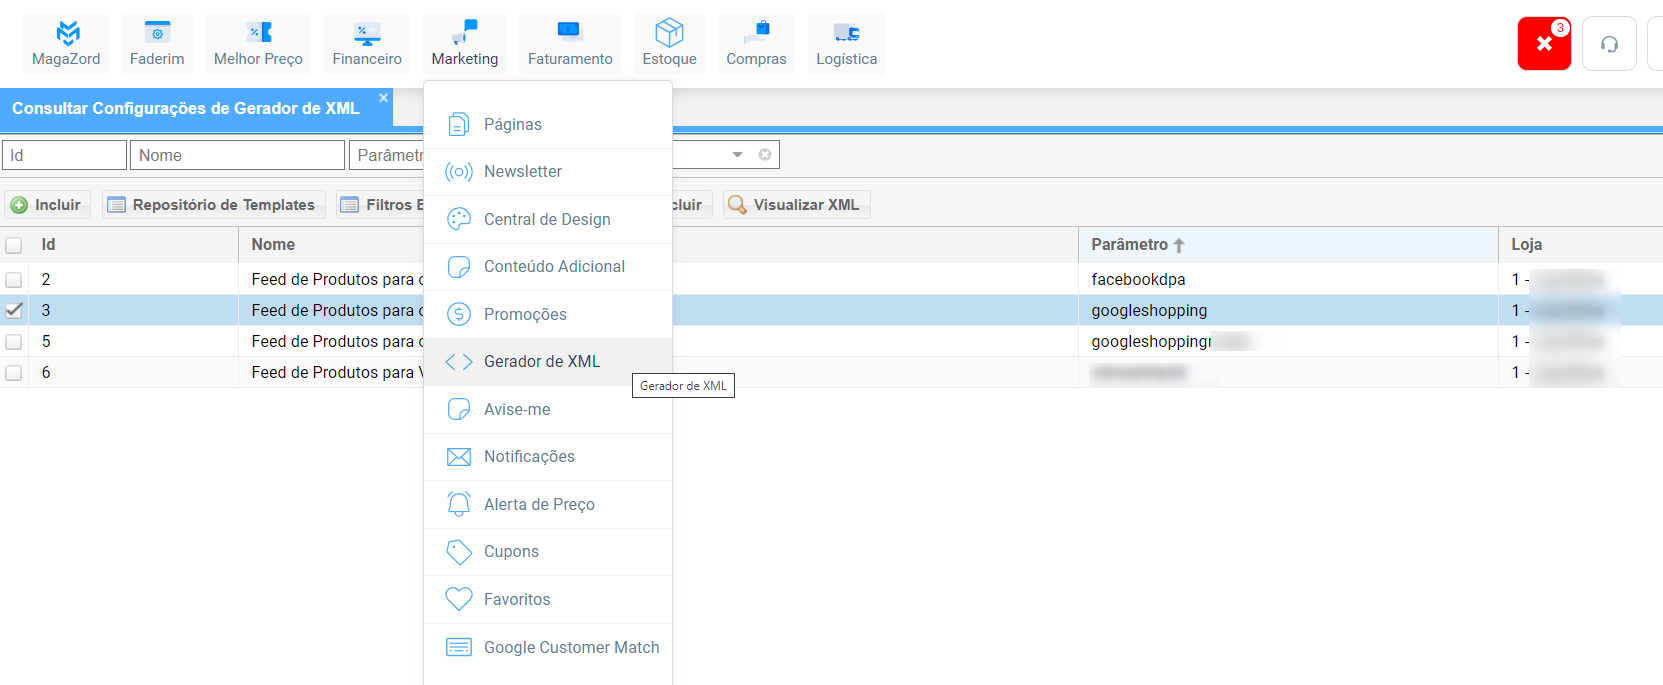Uncheck the checkbox for row Id 3
The image size is (1663, 685).
coord(14,311)
